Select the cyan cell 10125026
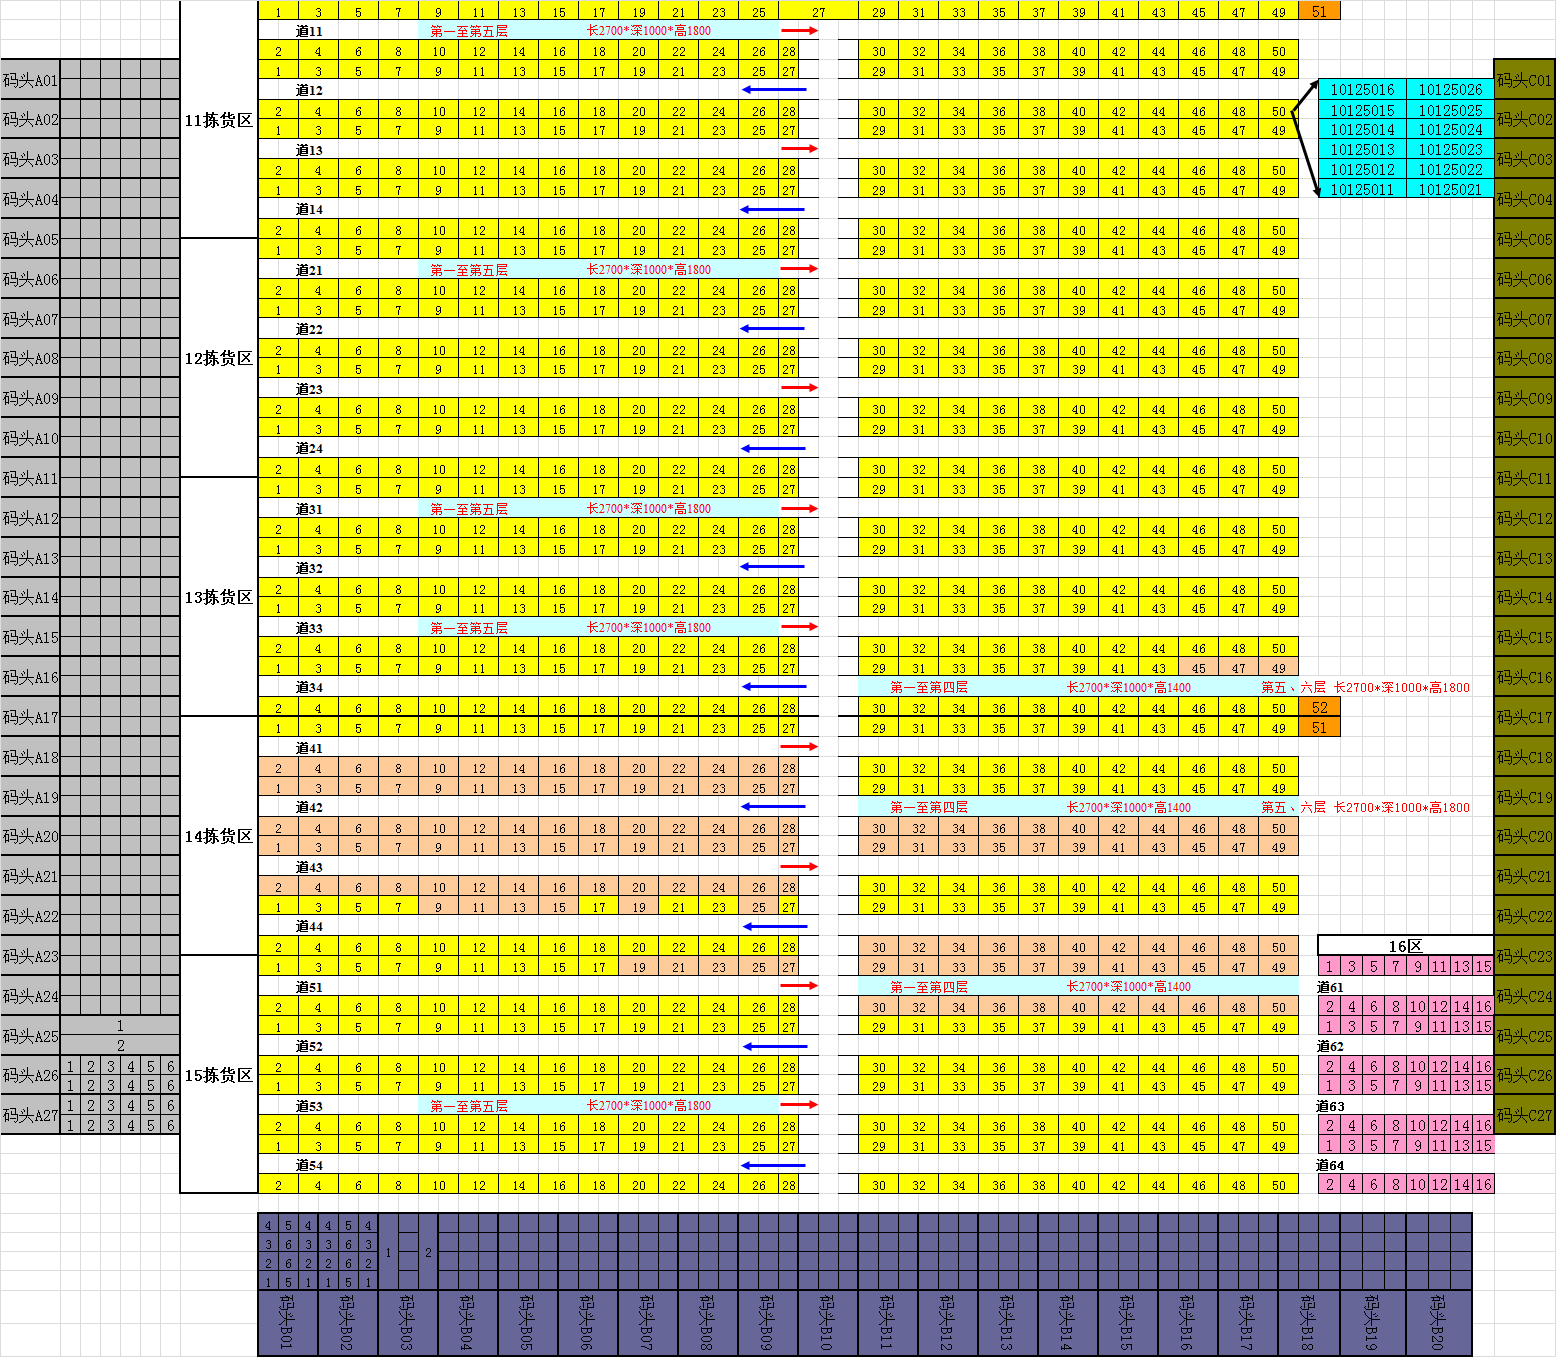The height and width of the screenshot is (1357, 1556). click(x=1450, y=90)
